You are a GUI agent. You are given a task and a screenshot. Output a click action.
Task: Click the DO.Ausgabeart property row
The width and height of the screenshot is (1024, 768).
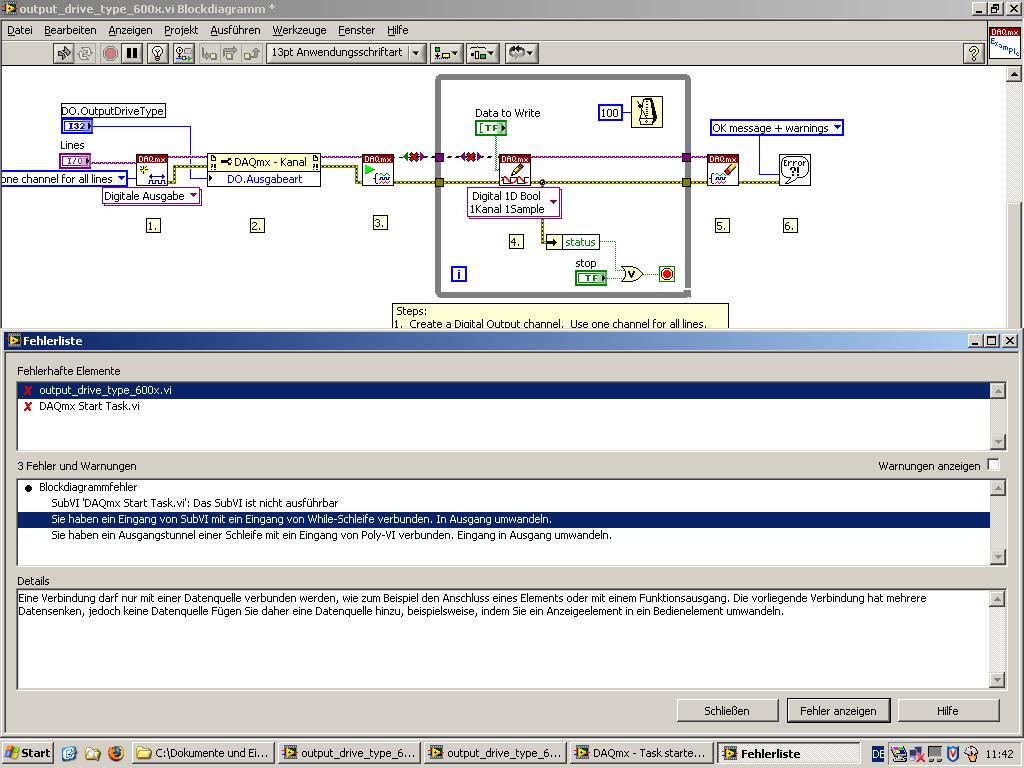tap(264, 179)
